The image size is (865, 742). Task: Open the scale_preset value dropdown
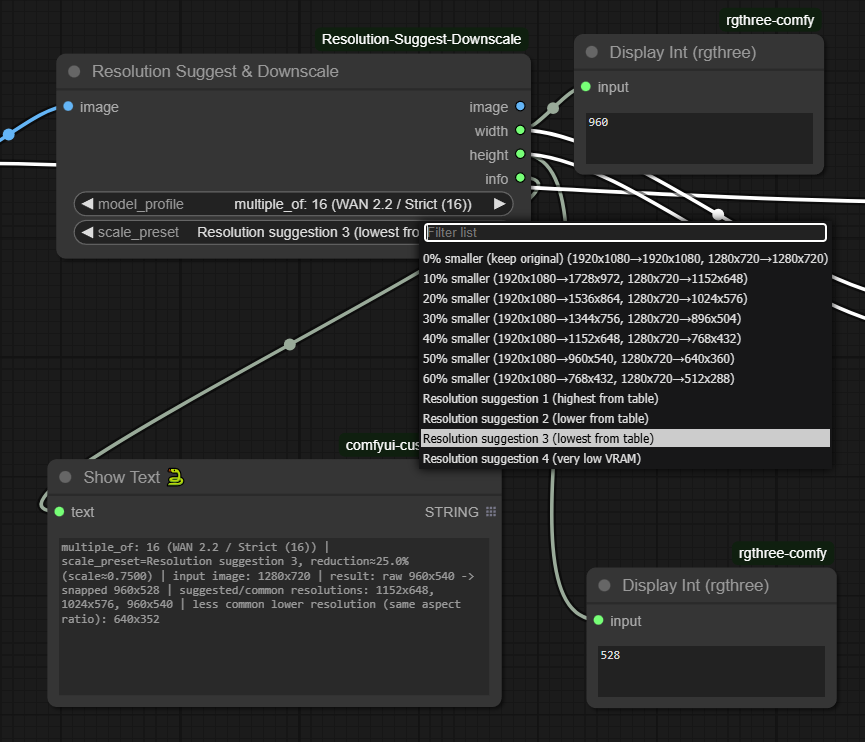pos(308,232)
